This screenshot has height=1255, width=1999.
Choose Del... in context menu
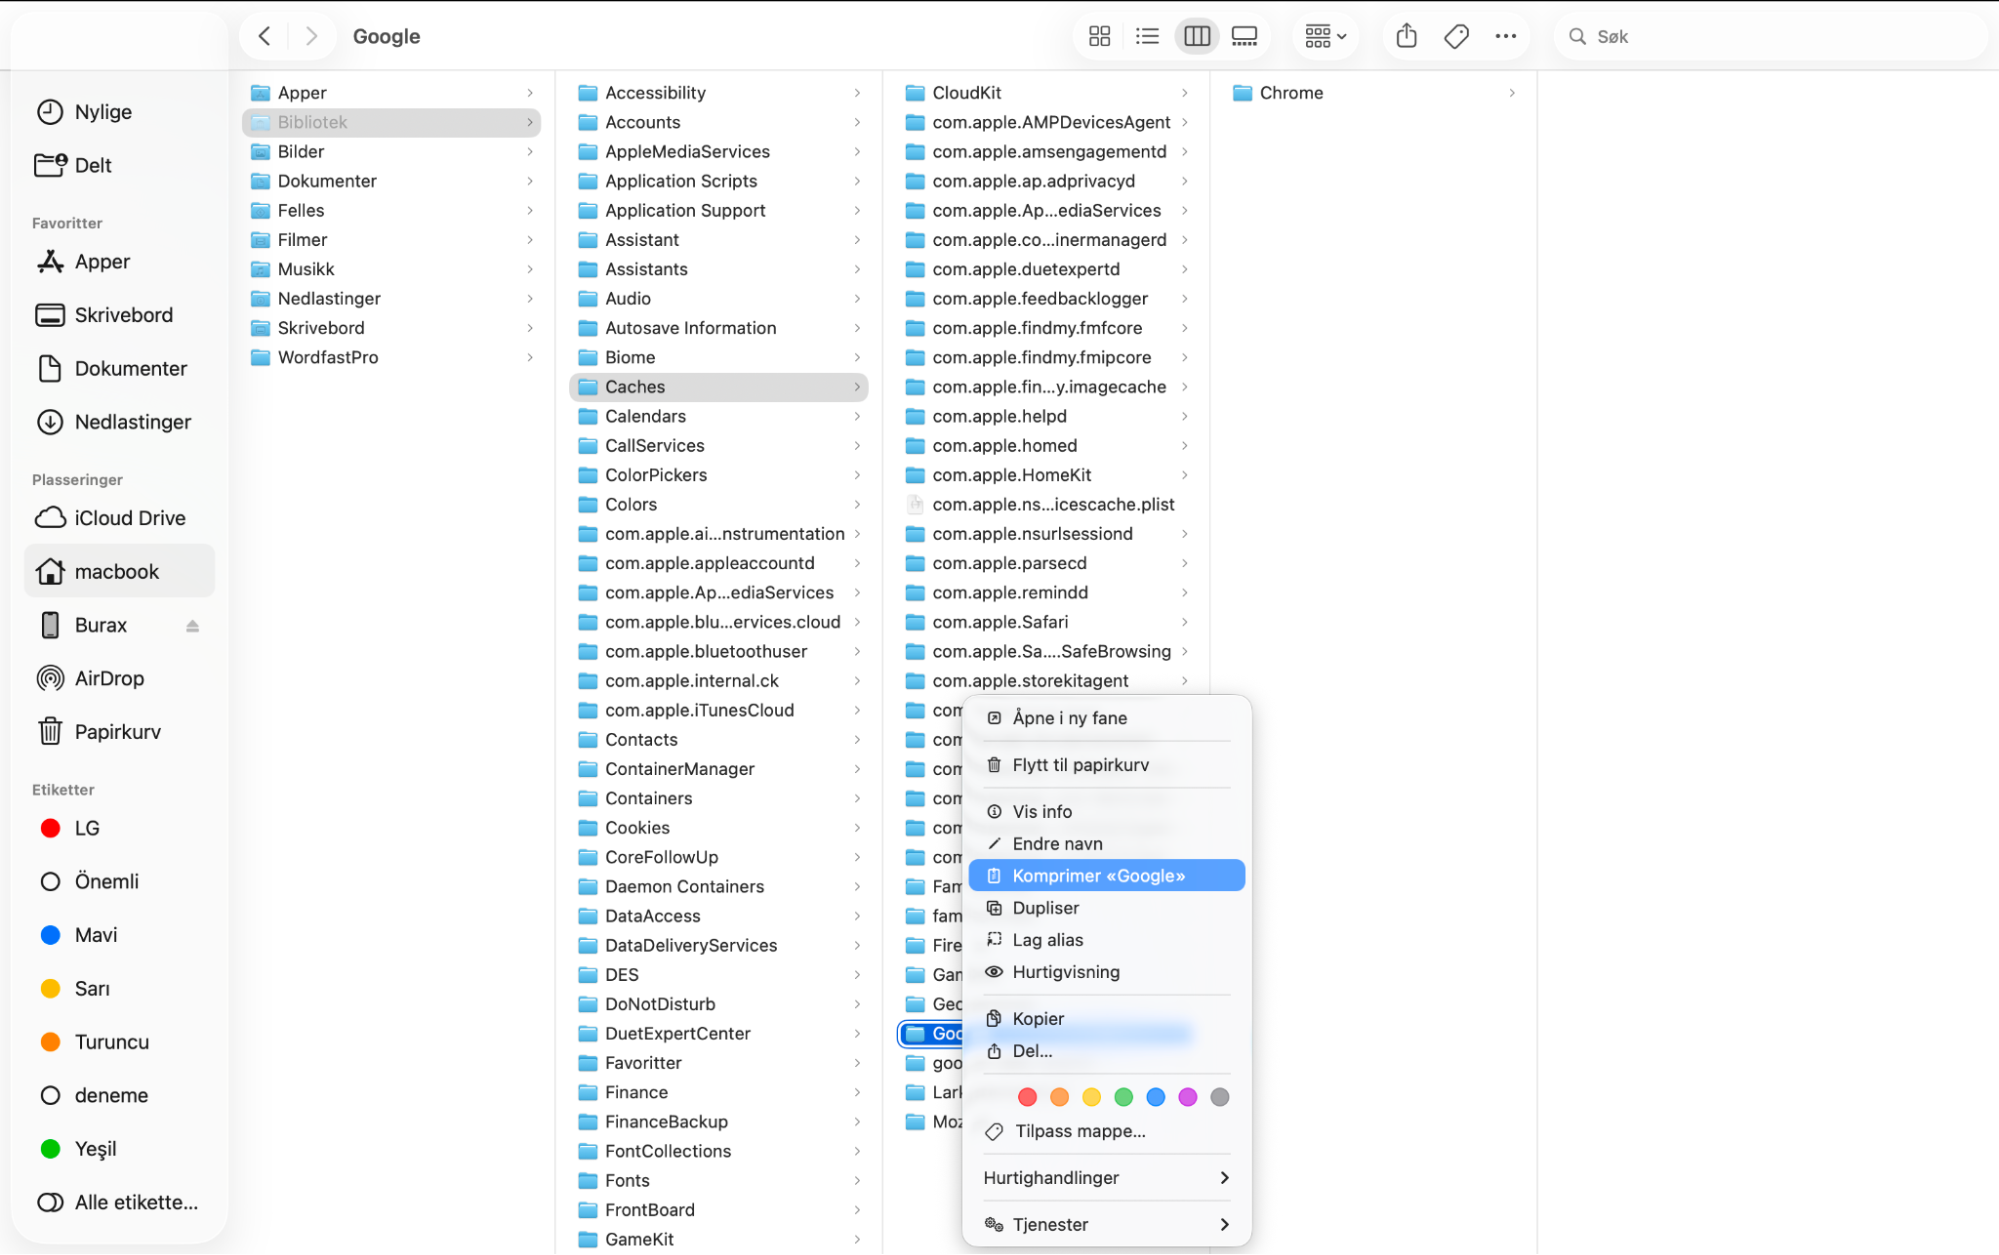tap(1106, 1051)
